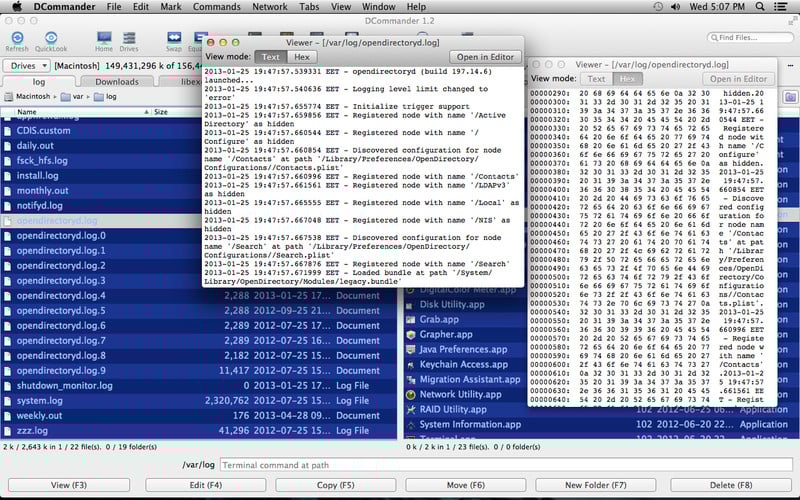Screen dimensions: 800x500
Task: Click the Grab.app icon
Action: click(x=410, y=320)
